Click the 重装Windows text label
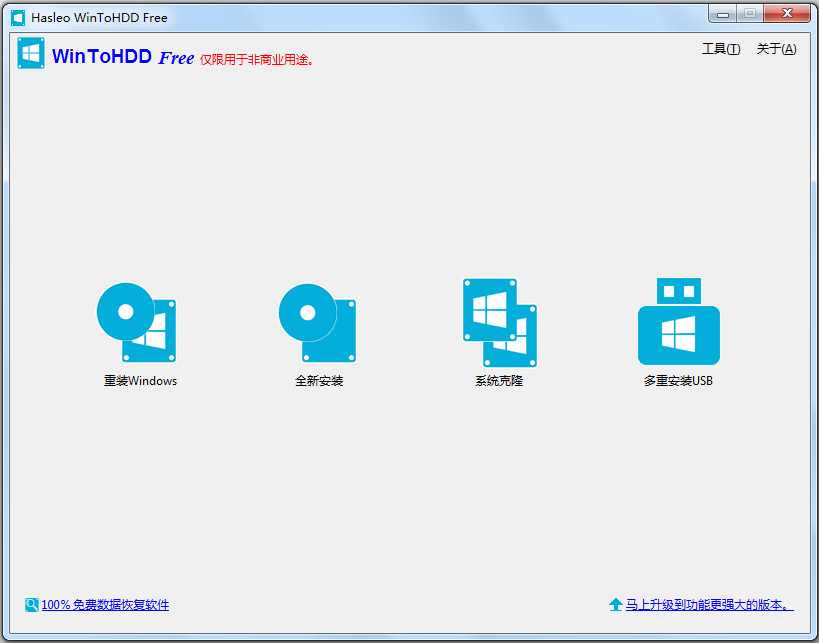This screenshot has height=643, width=819. [140, 381]
